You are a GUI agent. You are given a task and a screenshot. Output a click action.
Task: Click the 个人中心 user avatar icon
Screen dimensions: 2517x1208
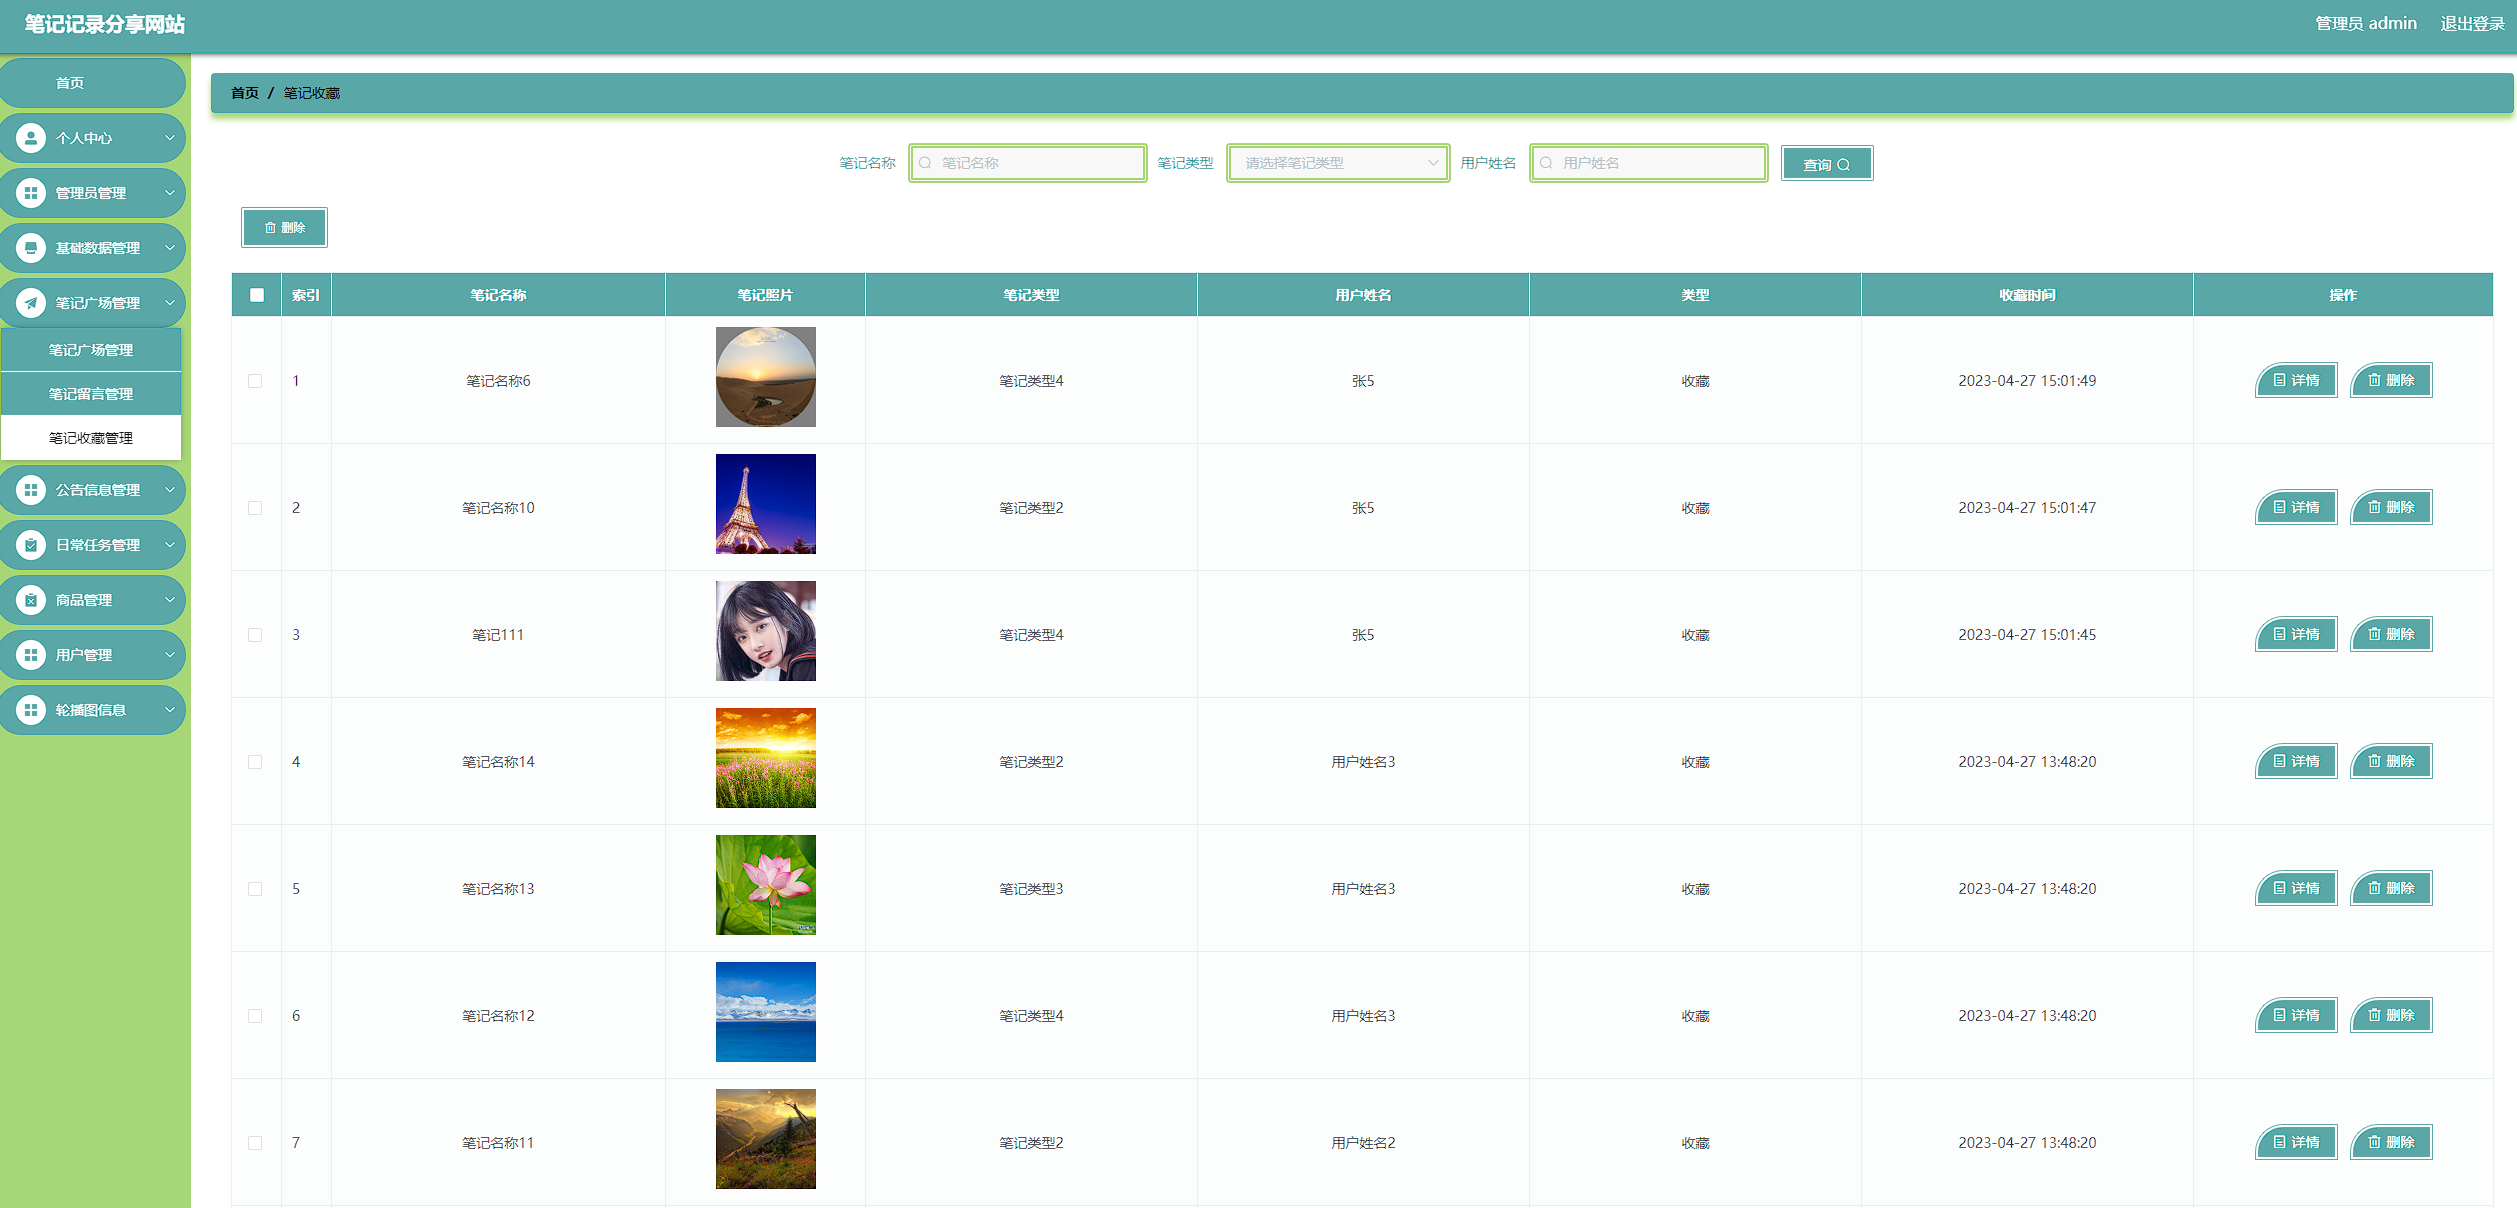tap(31, 138)
